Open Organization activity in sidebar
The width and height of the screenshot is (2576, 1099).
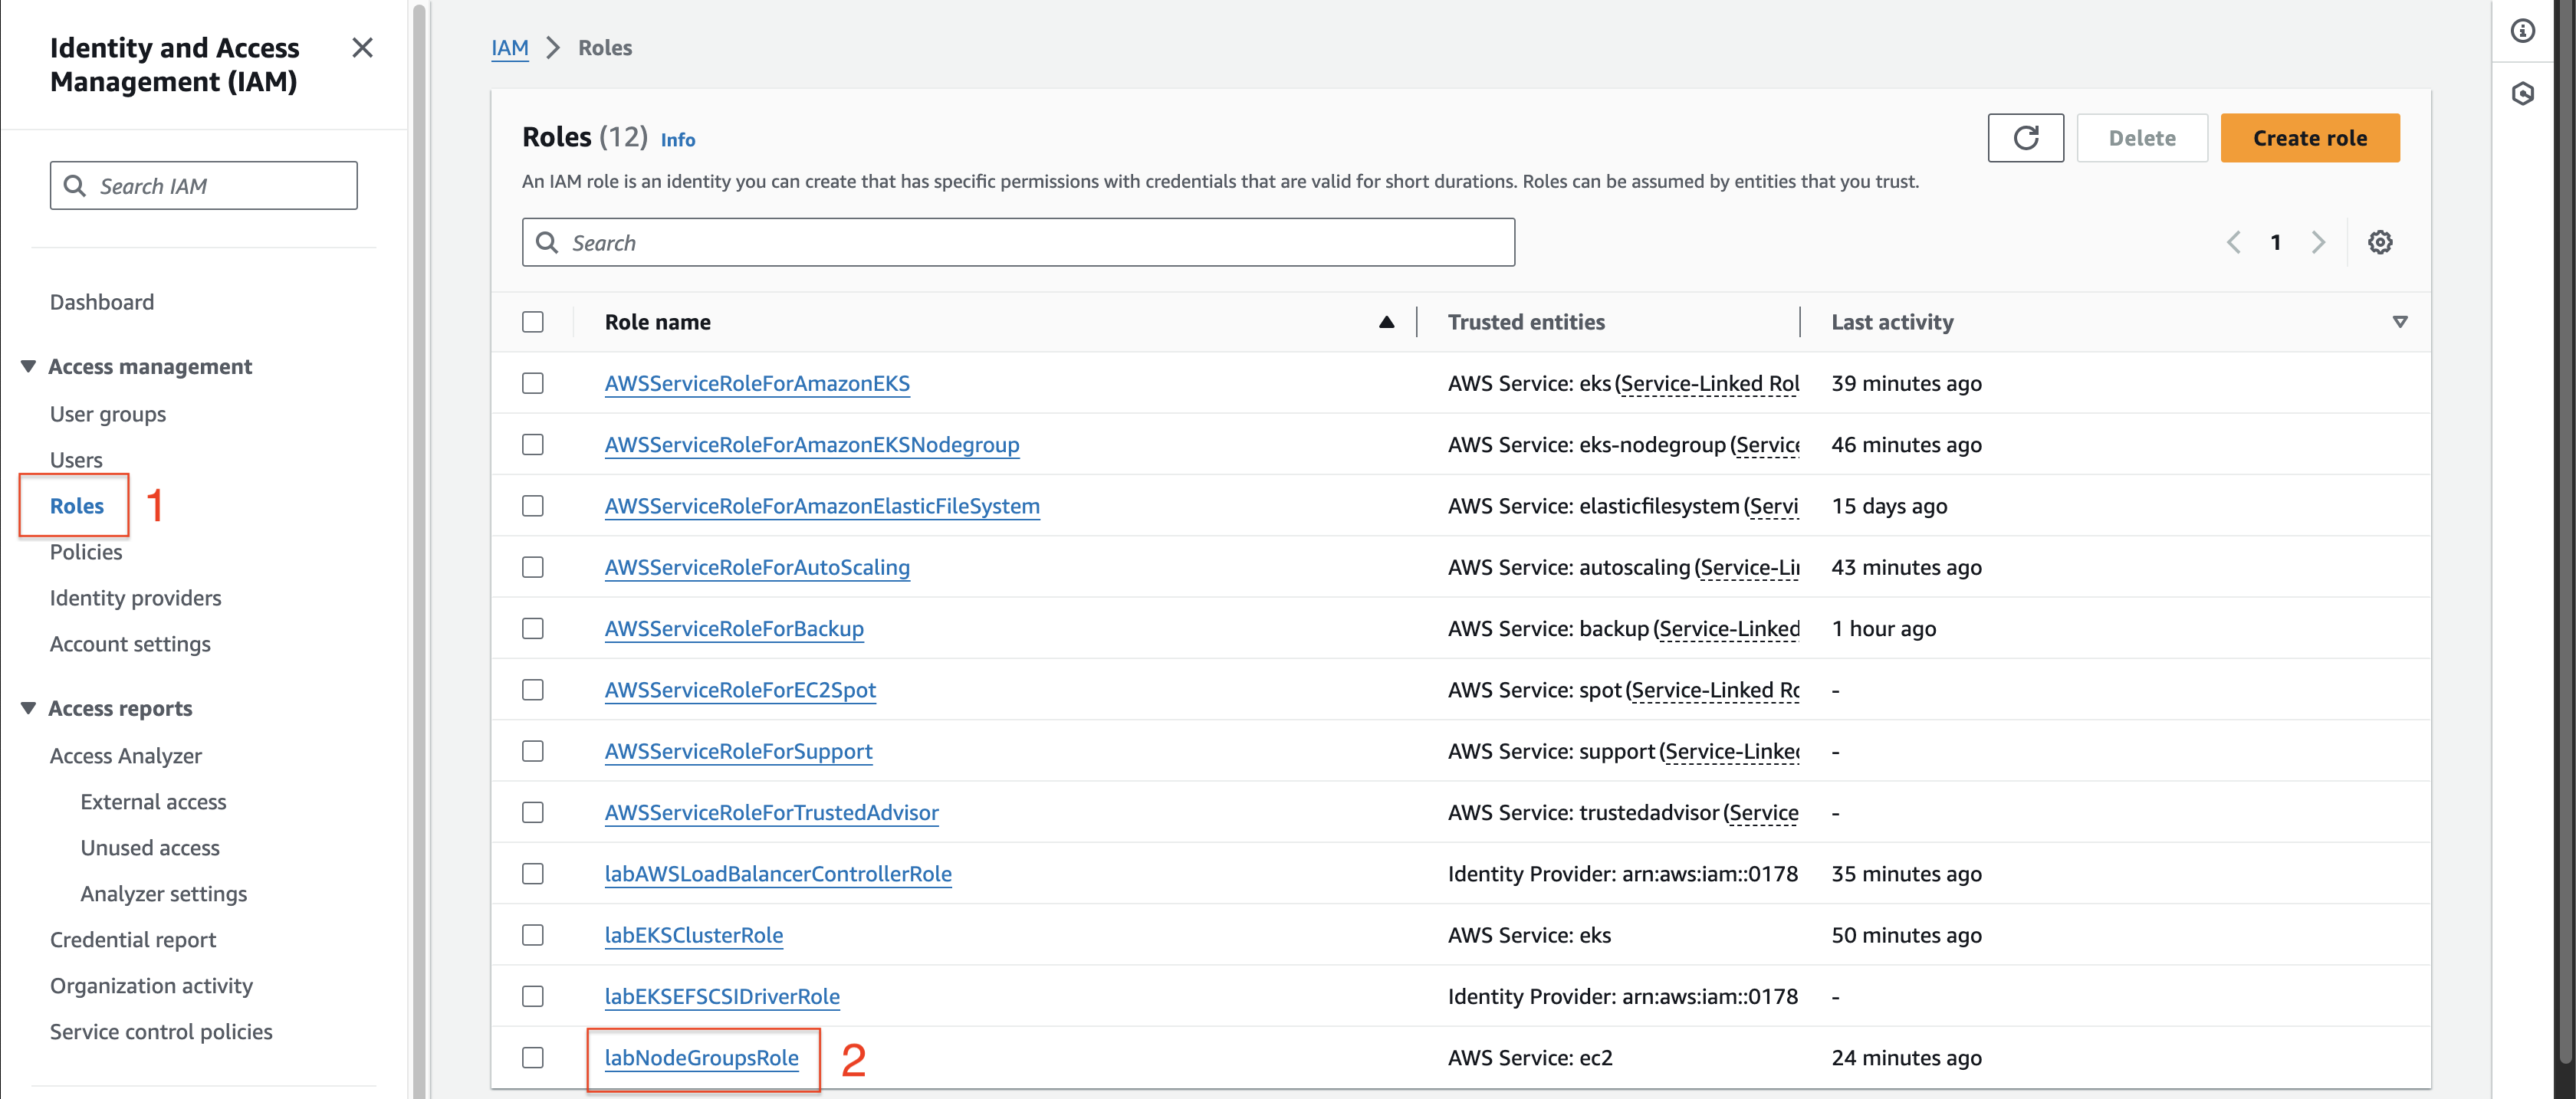point(151,986)
